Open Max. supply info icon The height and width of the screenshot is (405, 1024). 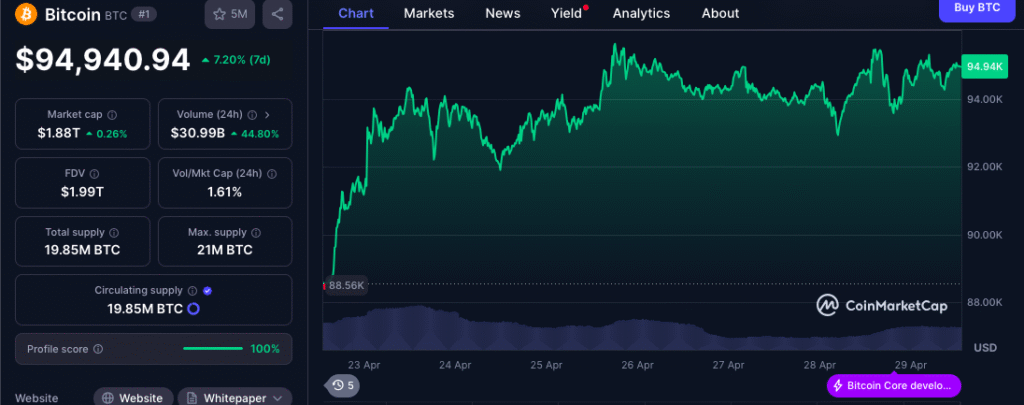click(x=256, y=233)
